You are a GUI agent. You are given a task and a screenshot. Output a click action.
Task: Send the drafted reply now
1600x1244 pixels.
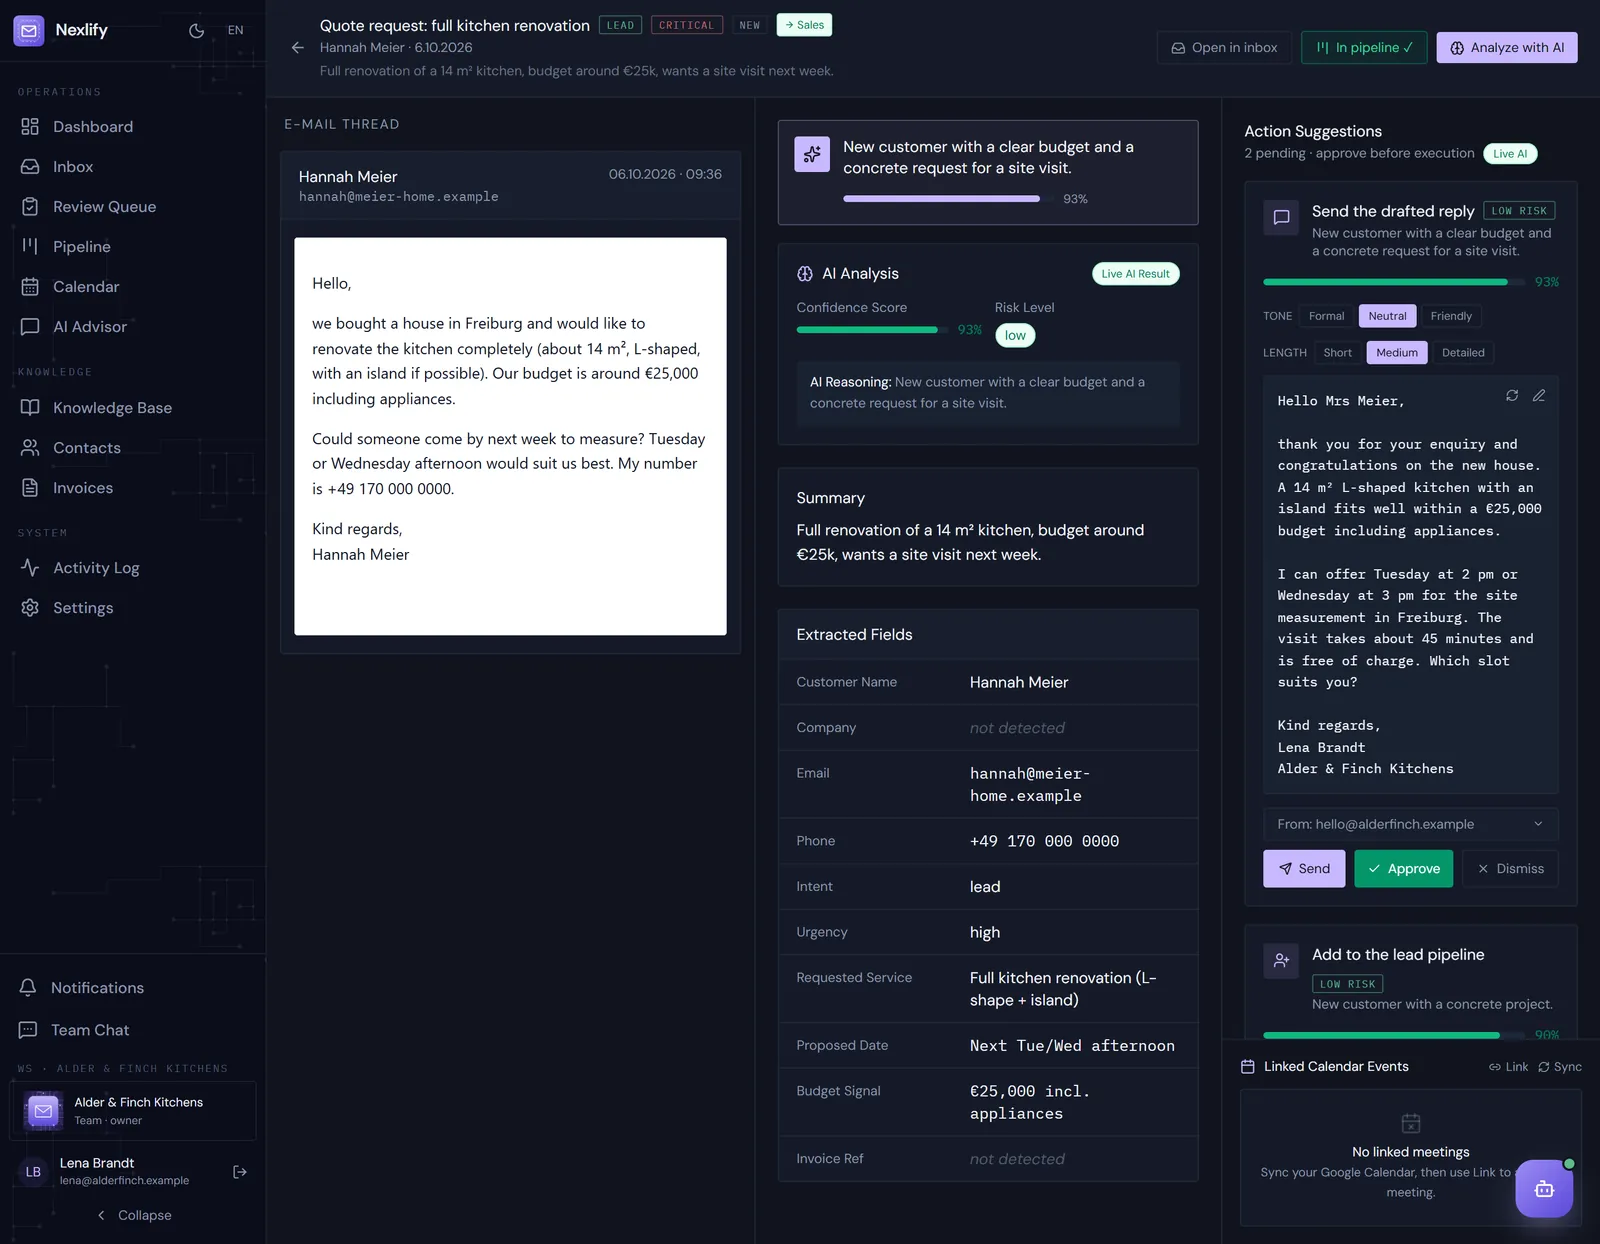click(1304, 868)
